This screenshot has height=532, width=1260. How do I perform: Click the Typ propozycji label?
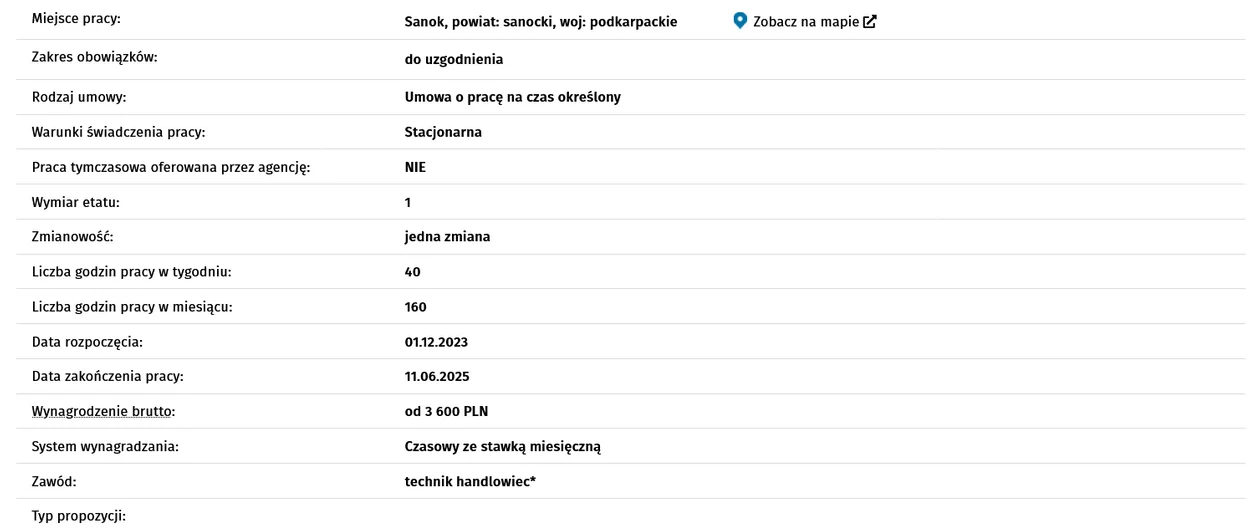pyautogui.click(x=80, y=517)
